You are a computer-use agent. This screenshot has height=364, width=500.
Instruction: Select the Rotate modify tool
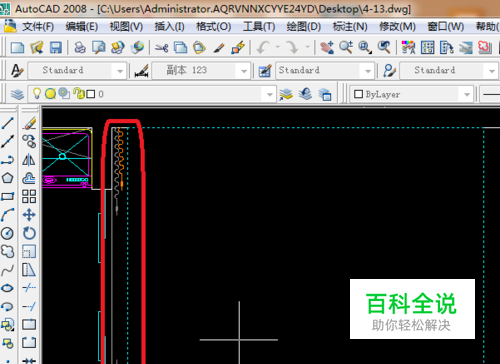pyautogui.click(x=29, y=233)
